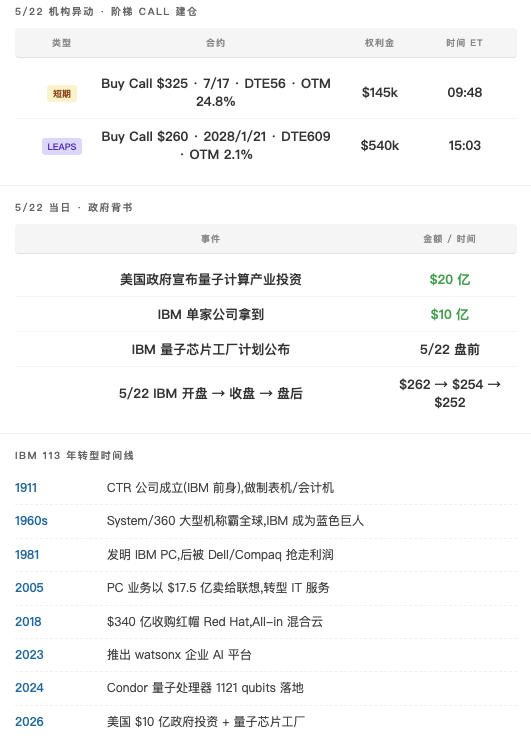Click the System/360 大型机 timeline description
Image resolution: width=531 pixels, height=747 pixels.
pyautogui.click(x=235, y=521)
